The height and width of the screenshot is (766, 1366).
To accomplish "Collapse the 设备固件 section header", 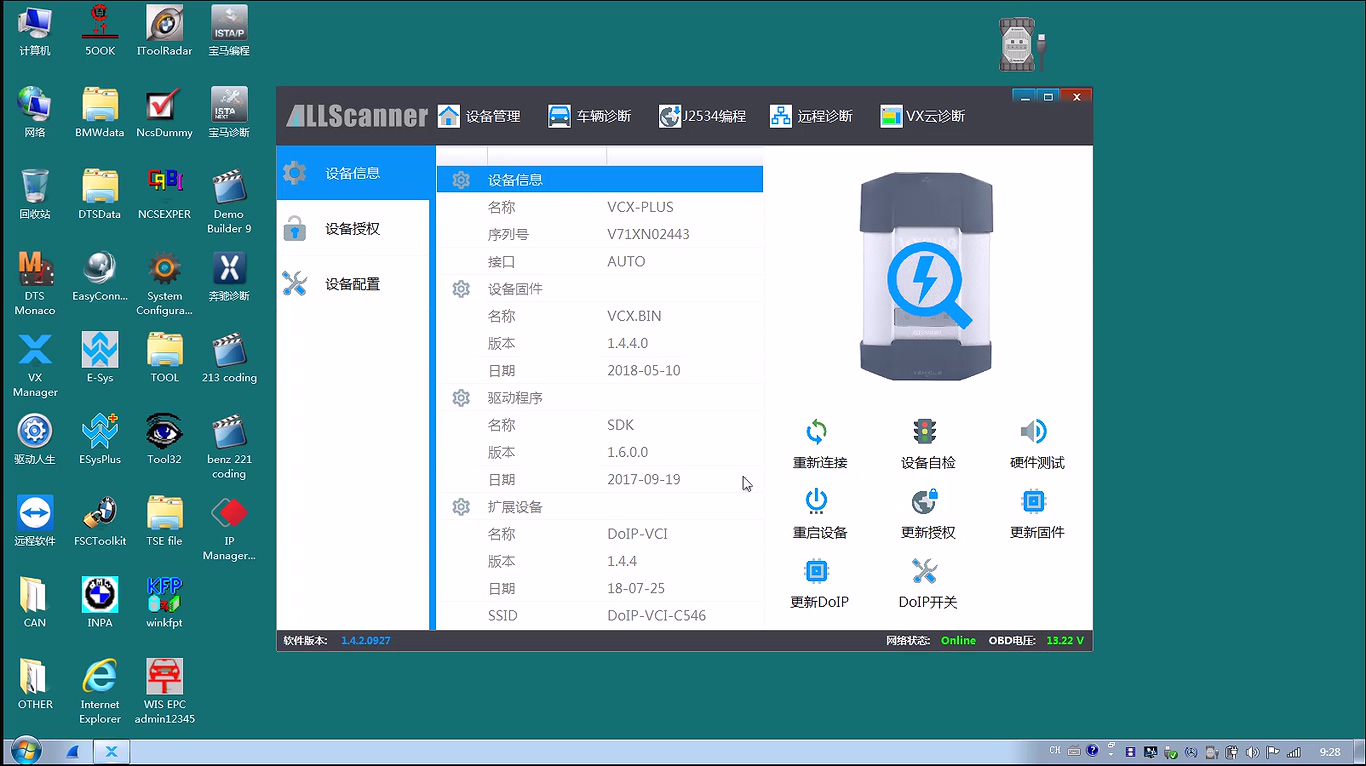I will 515,289.
